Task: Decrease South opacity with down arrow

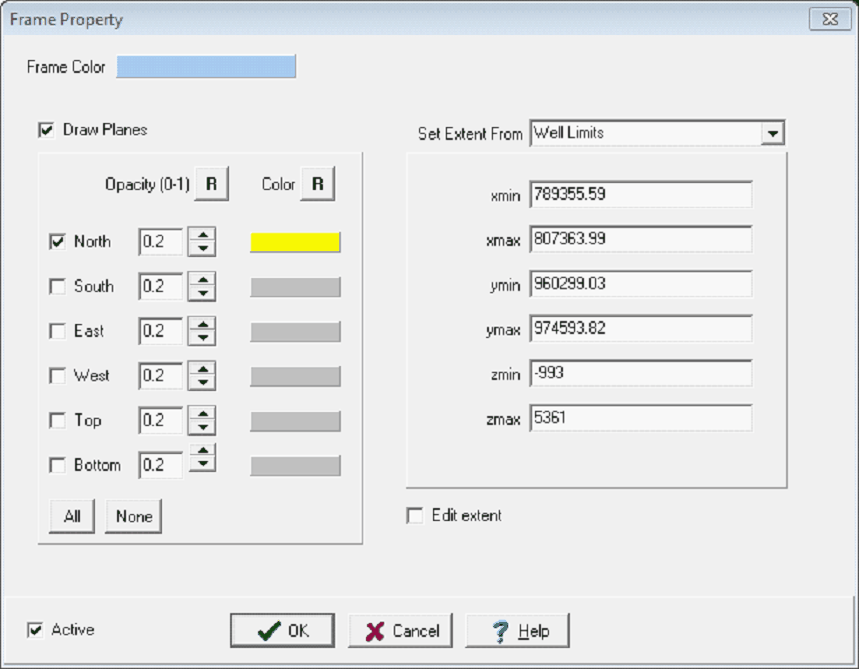Action: pos(202,293)
